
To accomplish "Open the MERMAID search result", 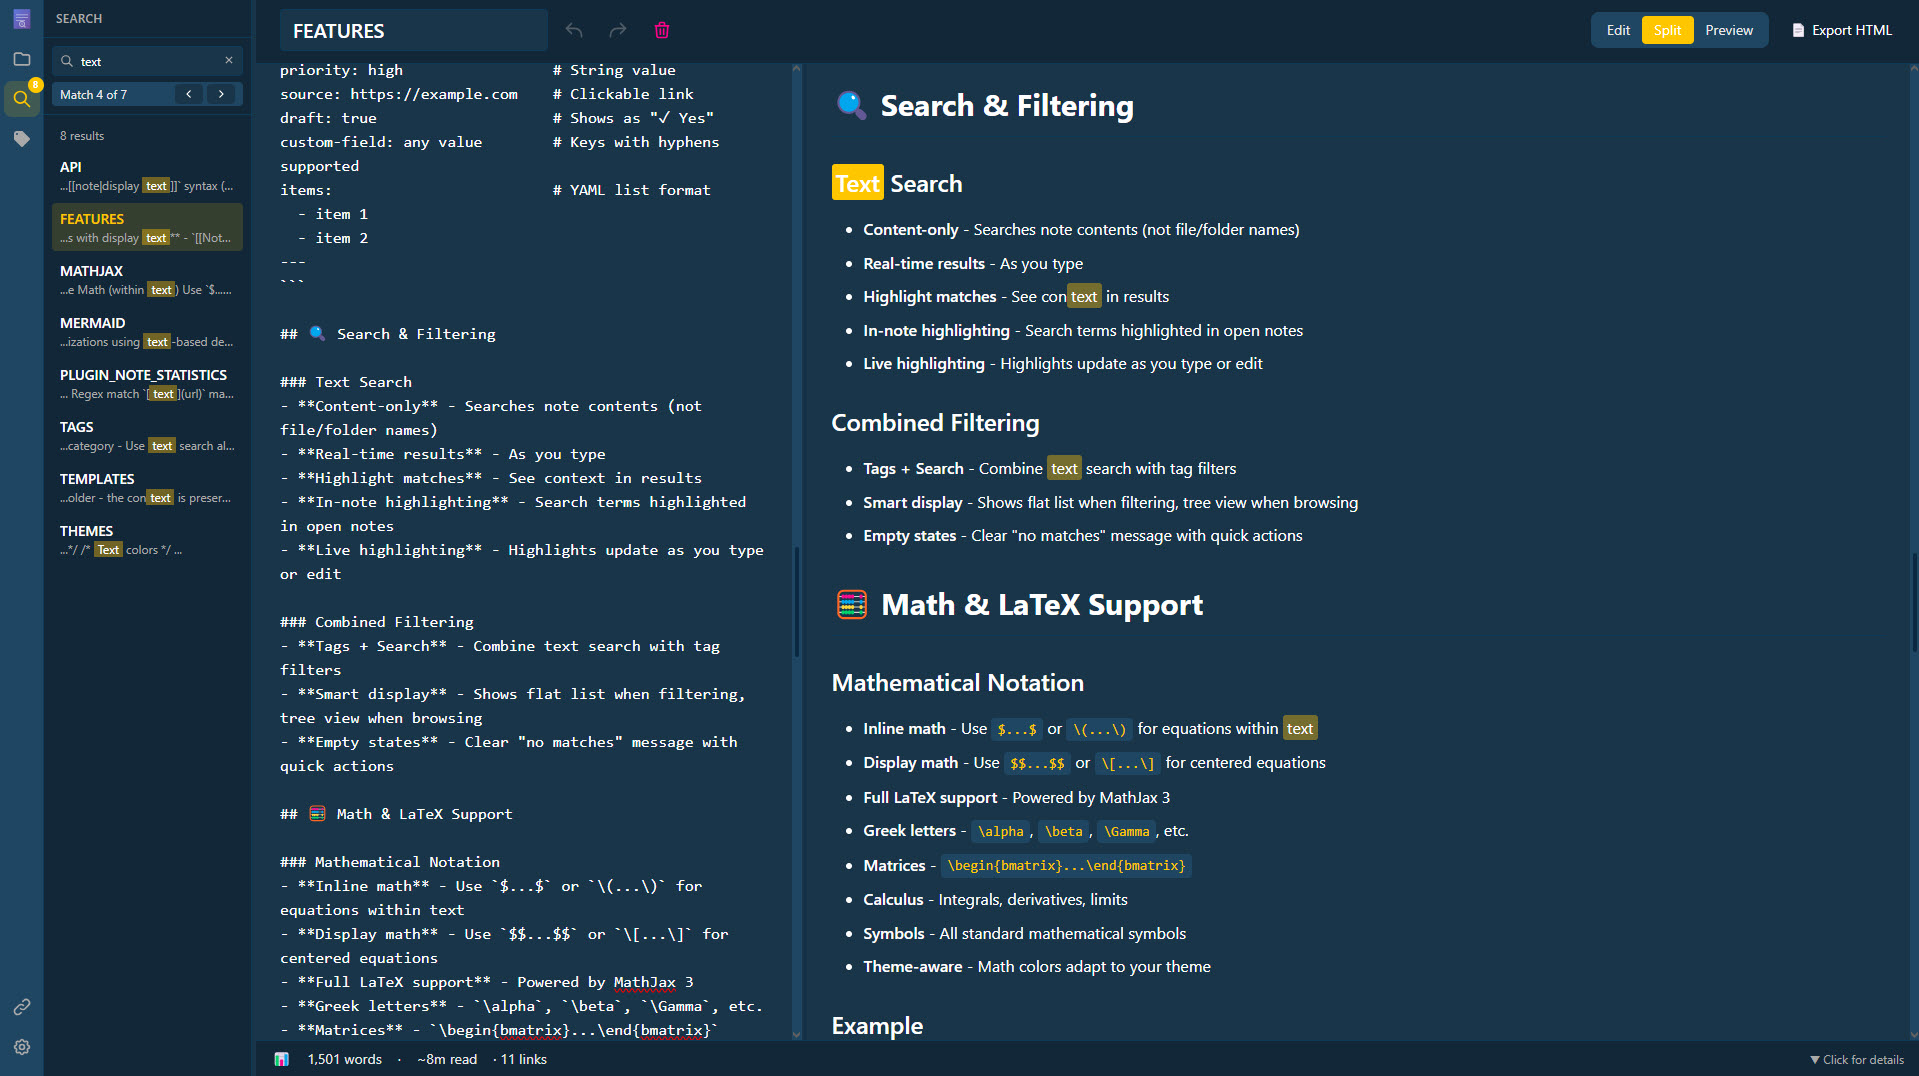I will click(147, 332).
